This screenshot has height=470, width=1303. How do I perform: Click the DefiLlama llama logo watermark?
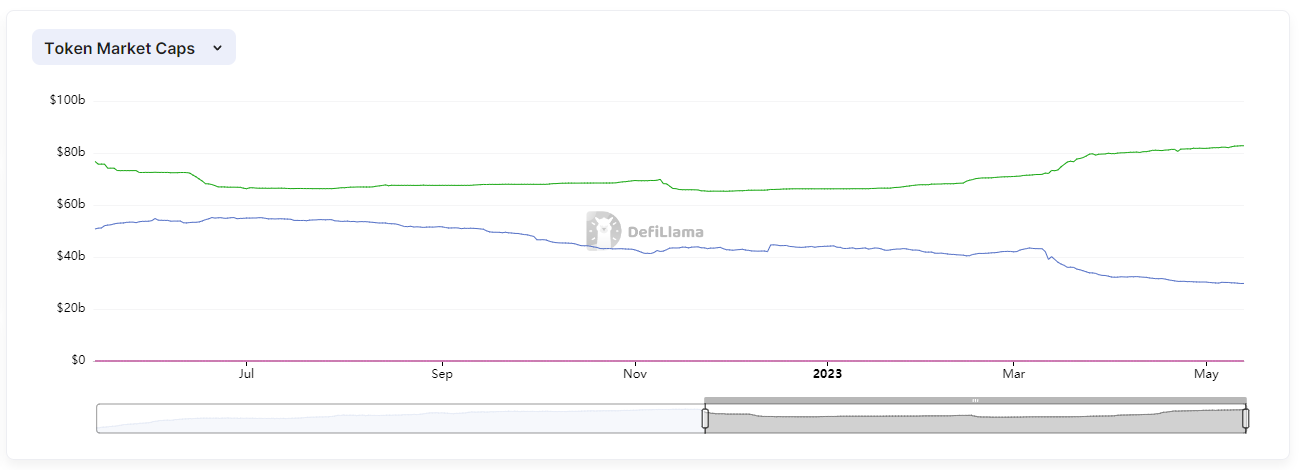pos(603,230)
